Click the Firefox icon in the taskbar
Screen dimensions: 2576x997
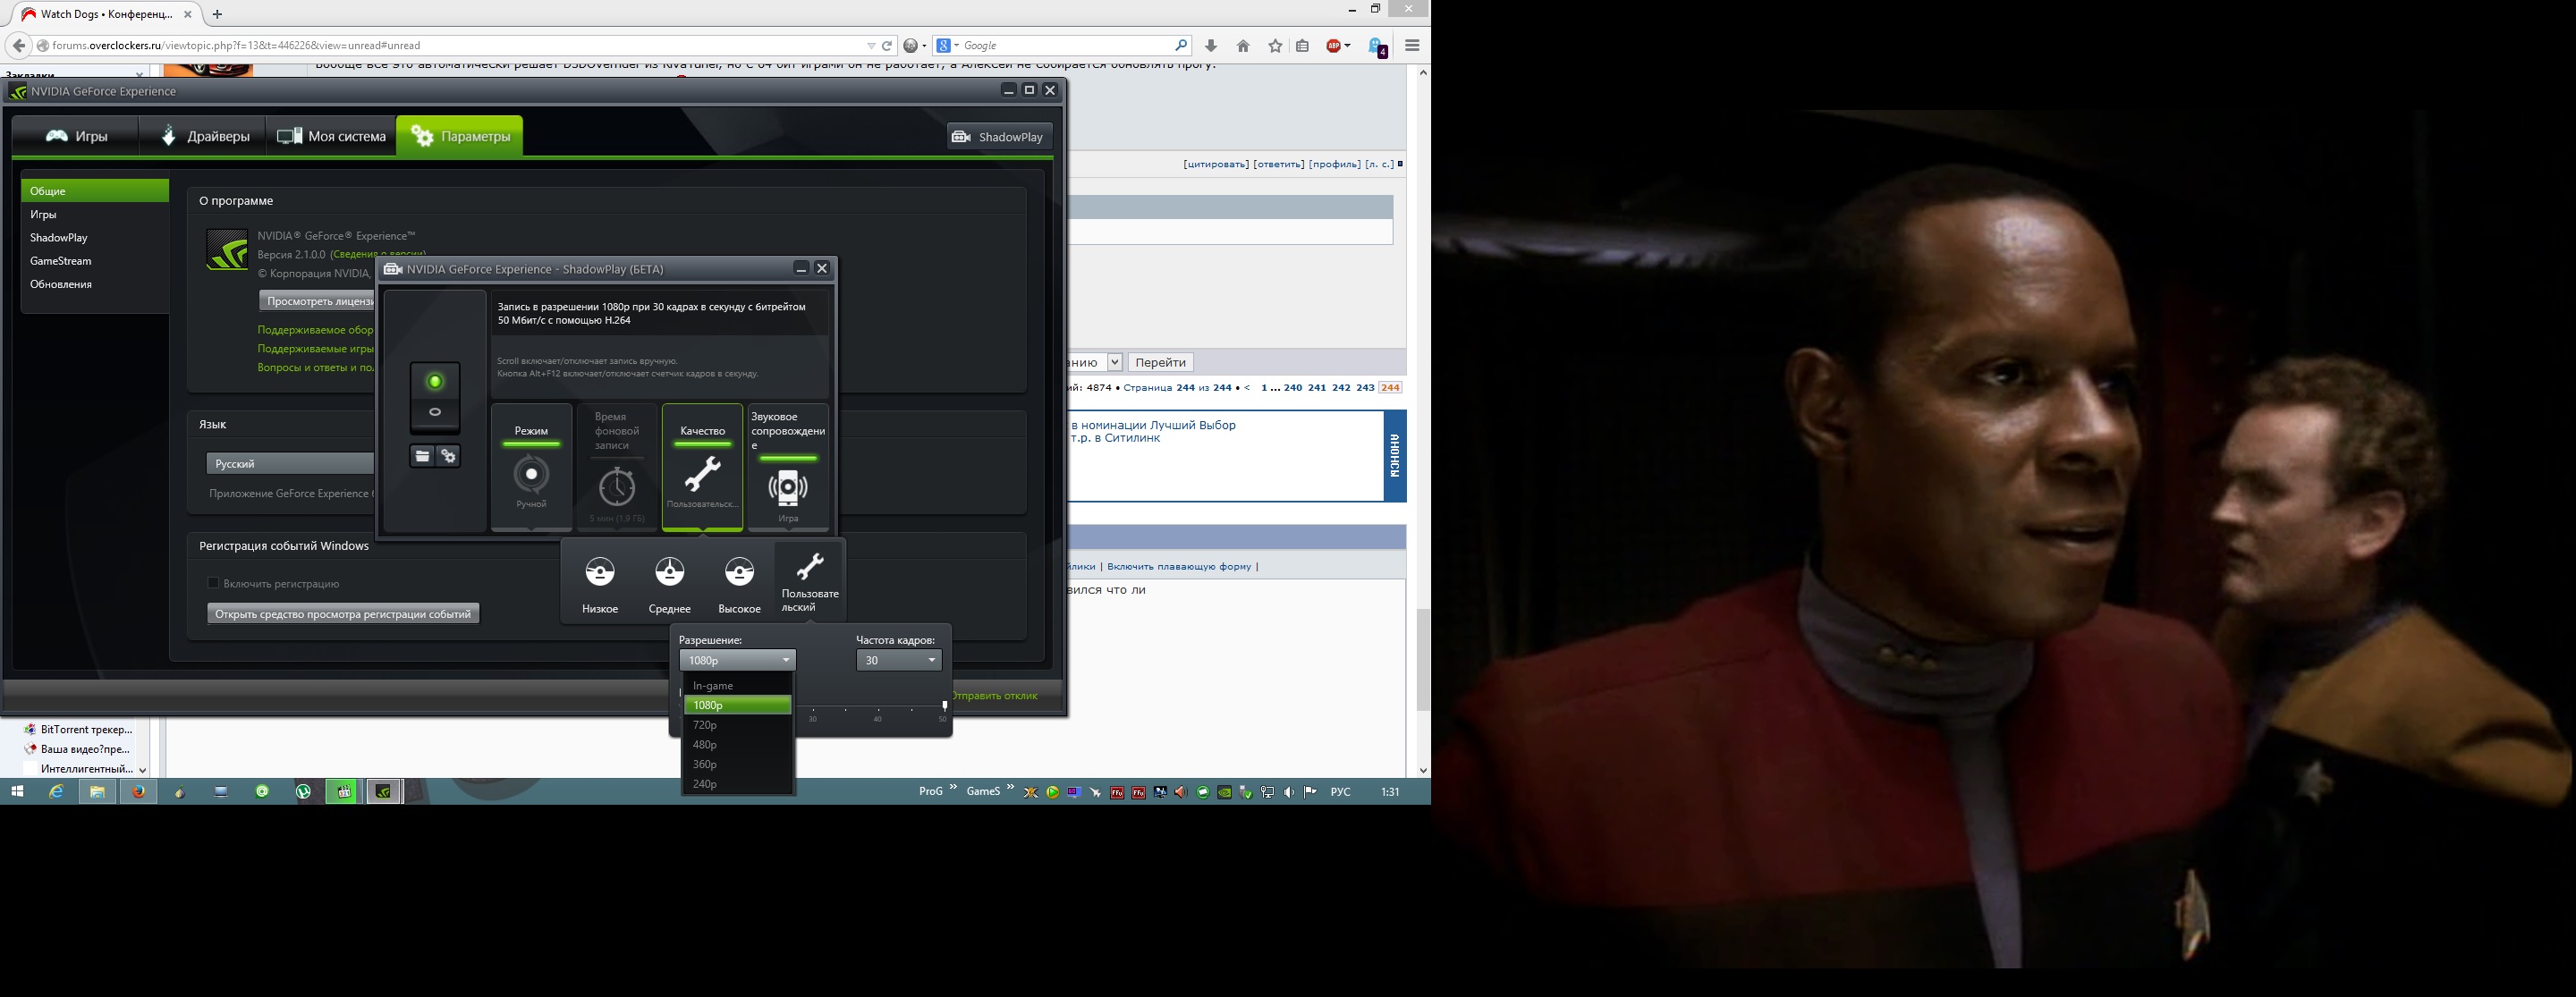point(138,791)
